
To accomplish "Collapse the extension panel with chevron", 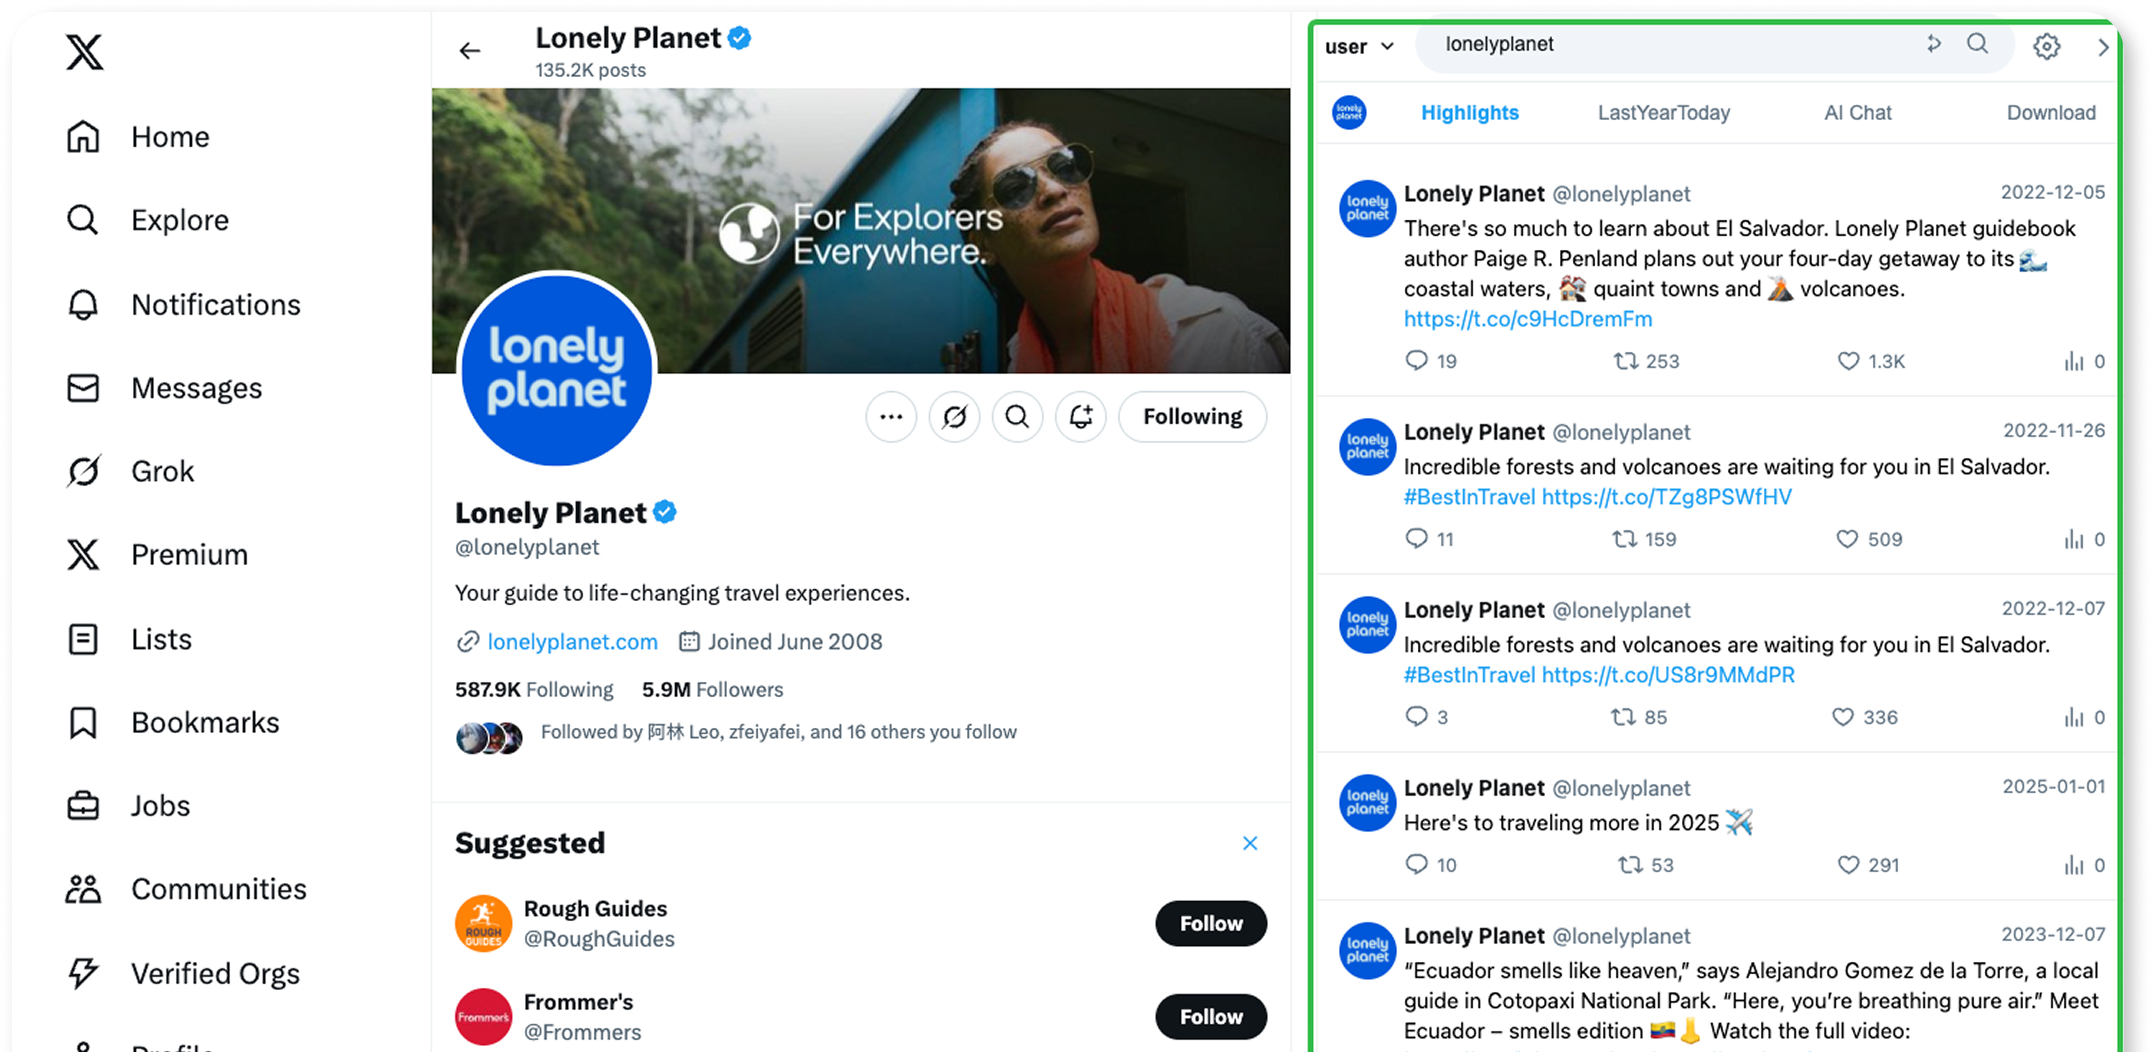I will 2103,47.
